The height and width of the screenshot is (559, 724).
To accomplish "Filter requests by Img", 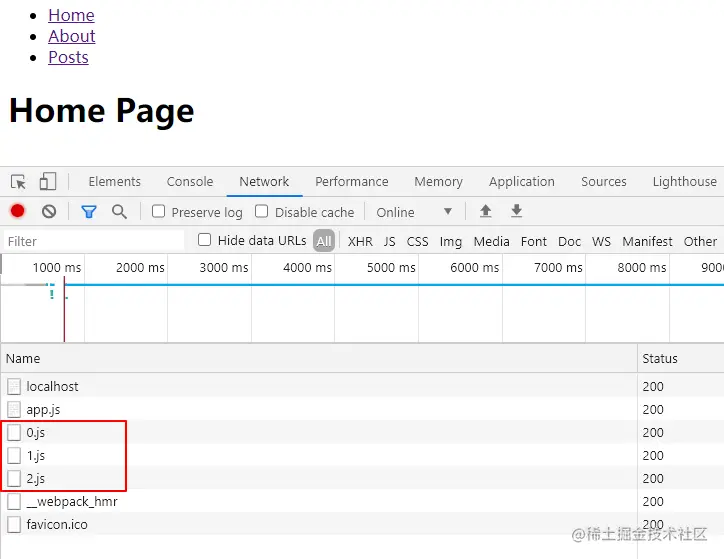I will 451,241.
